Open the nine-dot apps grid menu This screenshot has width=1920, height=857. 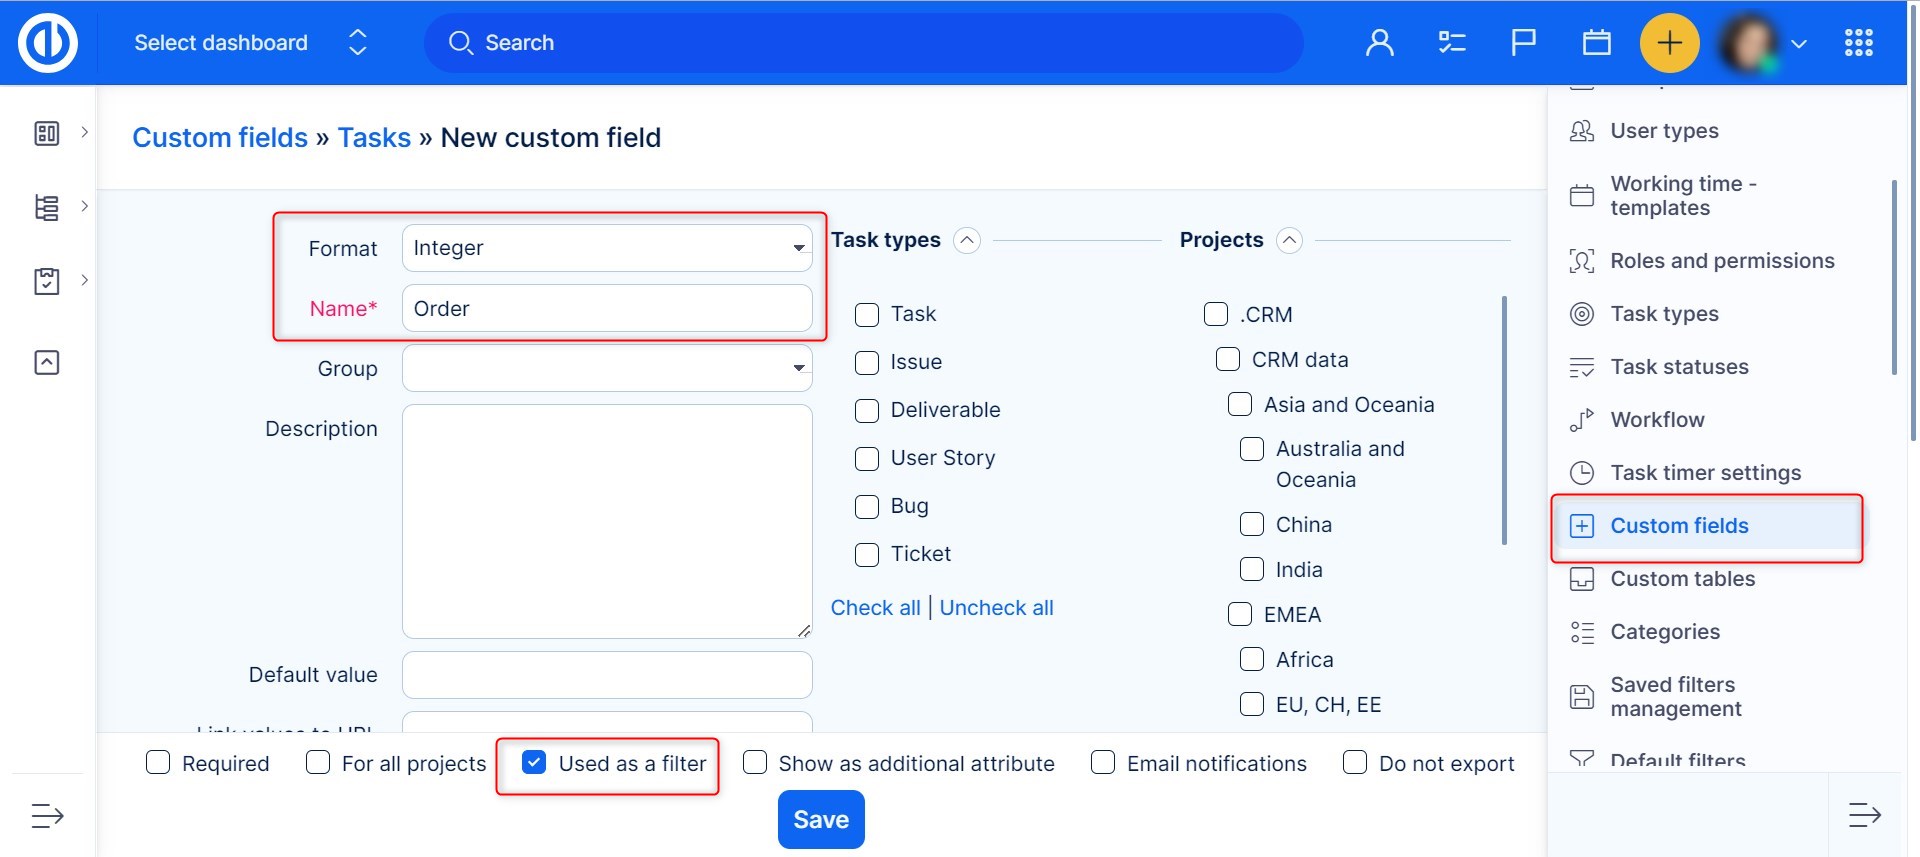click(x=1858, y=43)
